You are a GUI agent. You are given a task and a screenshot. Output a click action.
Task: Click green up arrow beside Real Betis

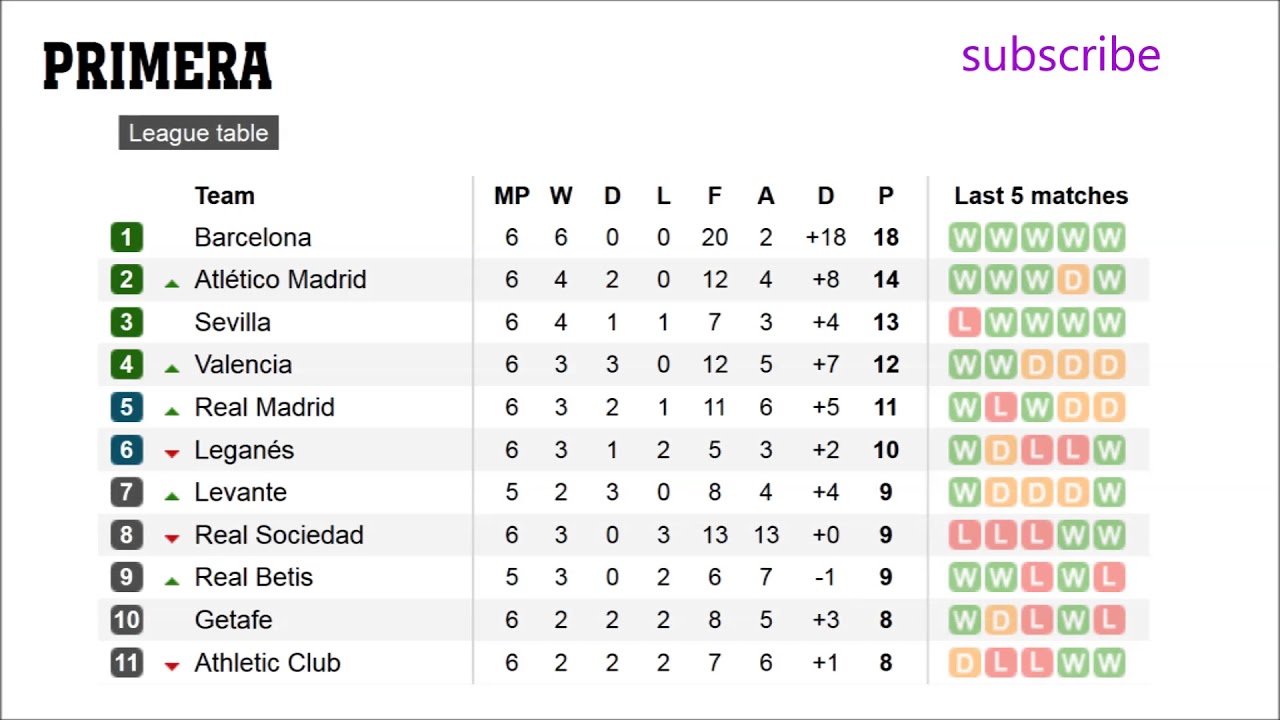pos(172,580)
